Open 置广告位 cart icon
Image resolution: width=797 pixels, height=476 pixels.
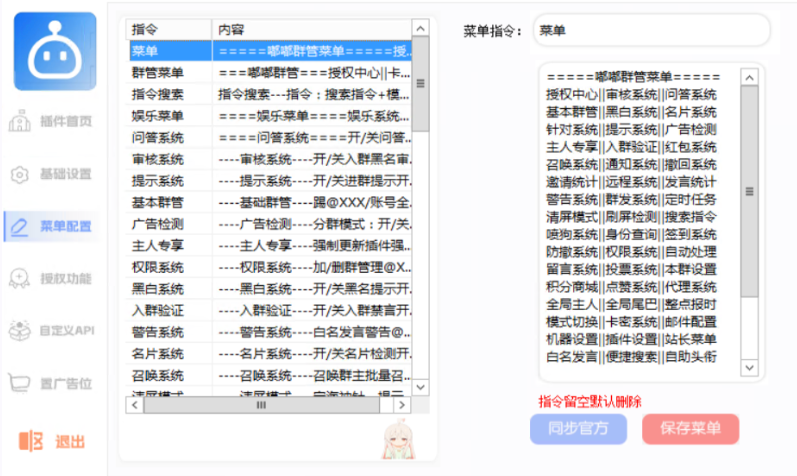19,383
